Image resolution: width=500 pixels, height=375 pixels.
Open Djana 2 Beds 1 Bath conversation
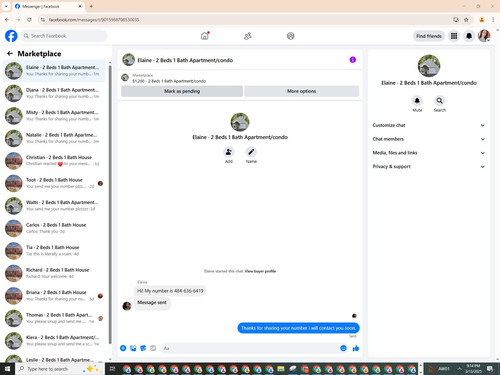tap(55, 93)
